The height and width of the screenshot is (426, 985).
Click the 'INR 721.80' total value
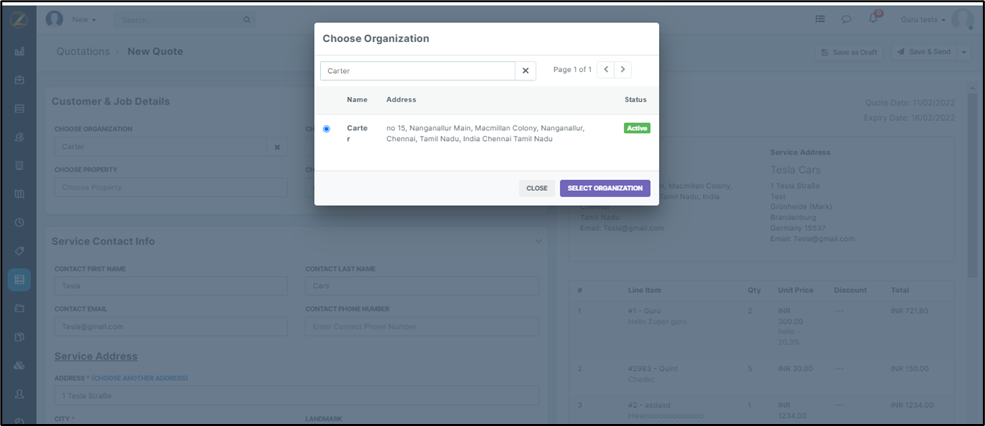[909, 310]
